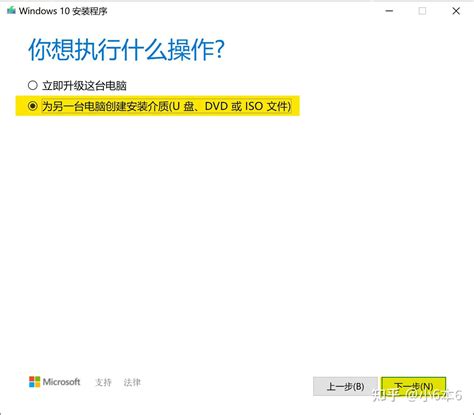Click the 下一步(N) button
This screenshot has height=415, width=474.
click(413, 387)
